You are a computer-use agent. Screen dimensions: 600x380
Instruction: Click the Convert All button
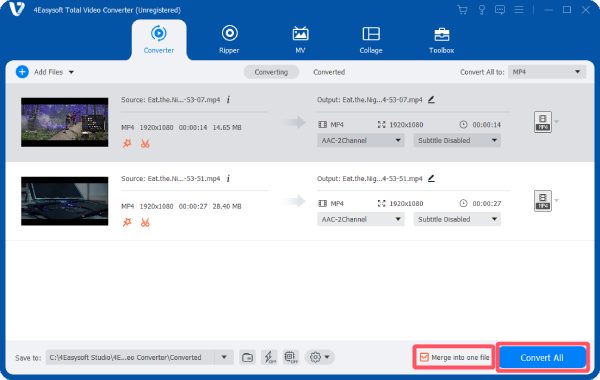coord(543,358)
